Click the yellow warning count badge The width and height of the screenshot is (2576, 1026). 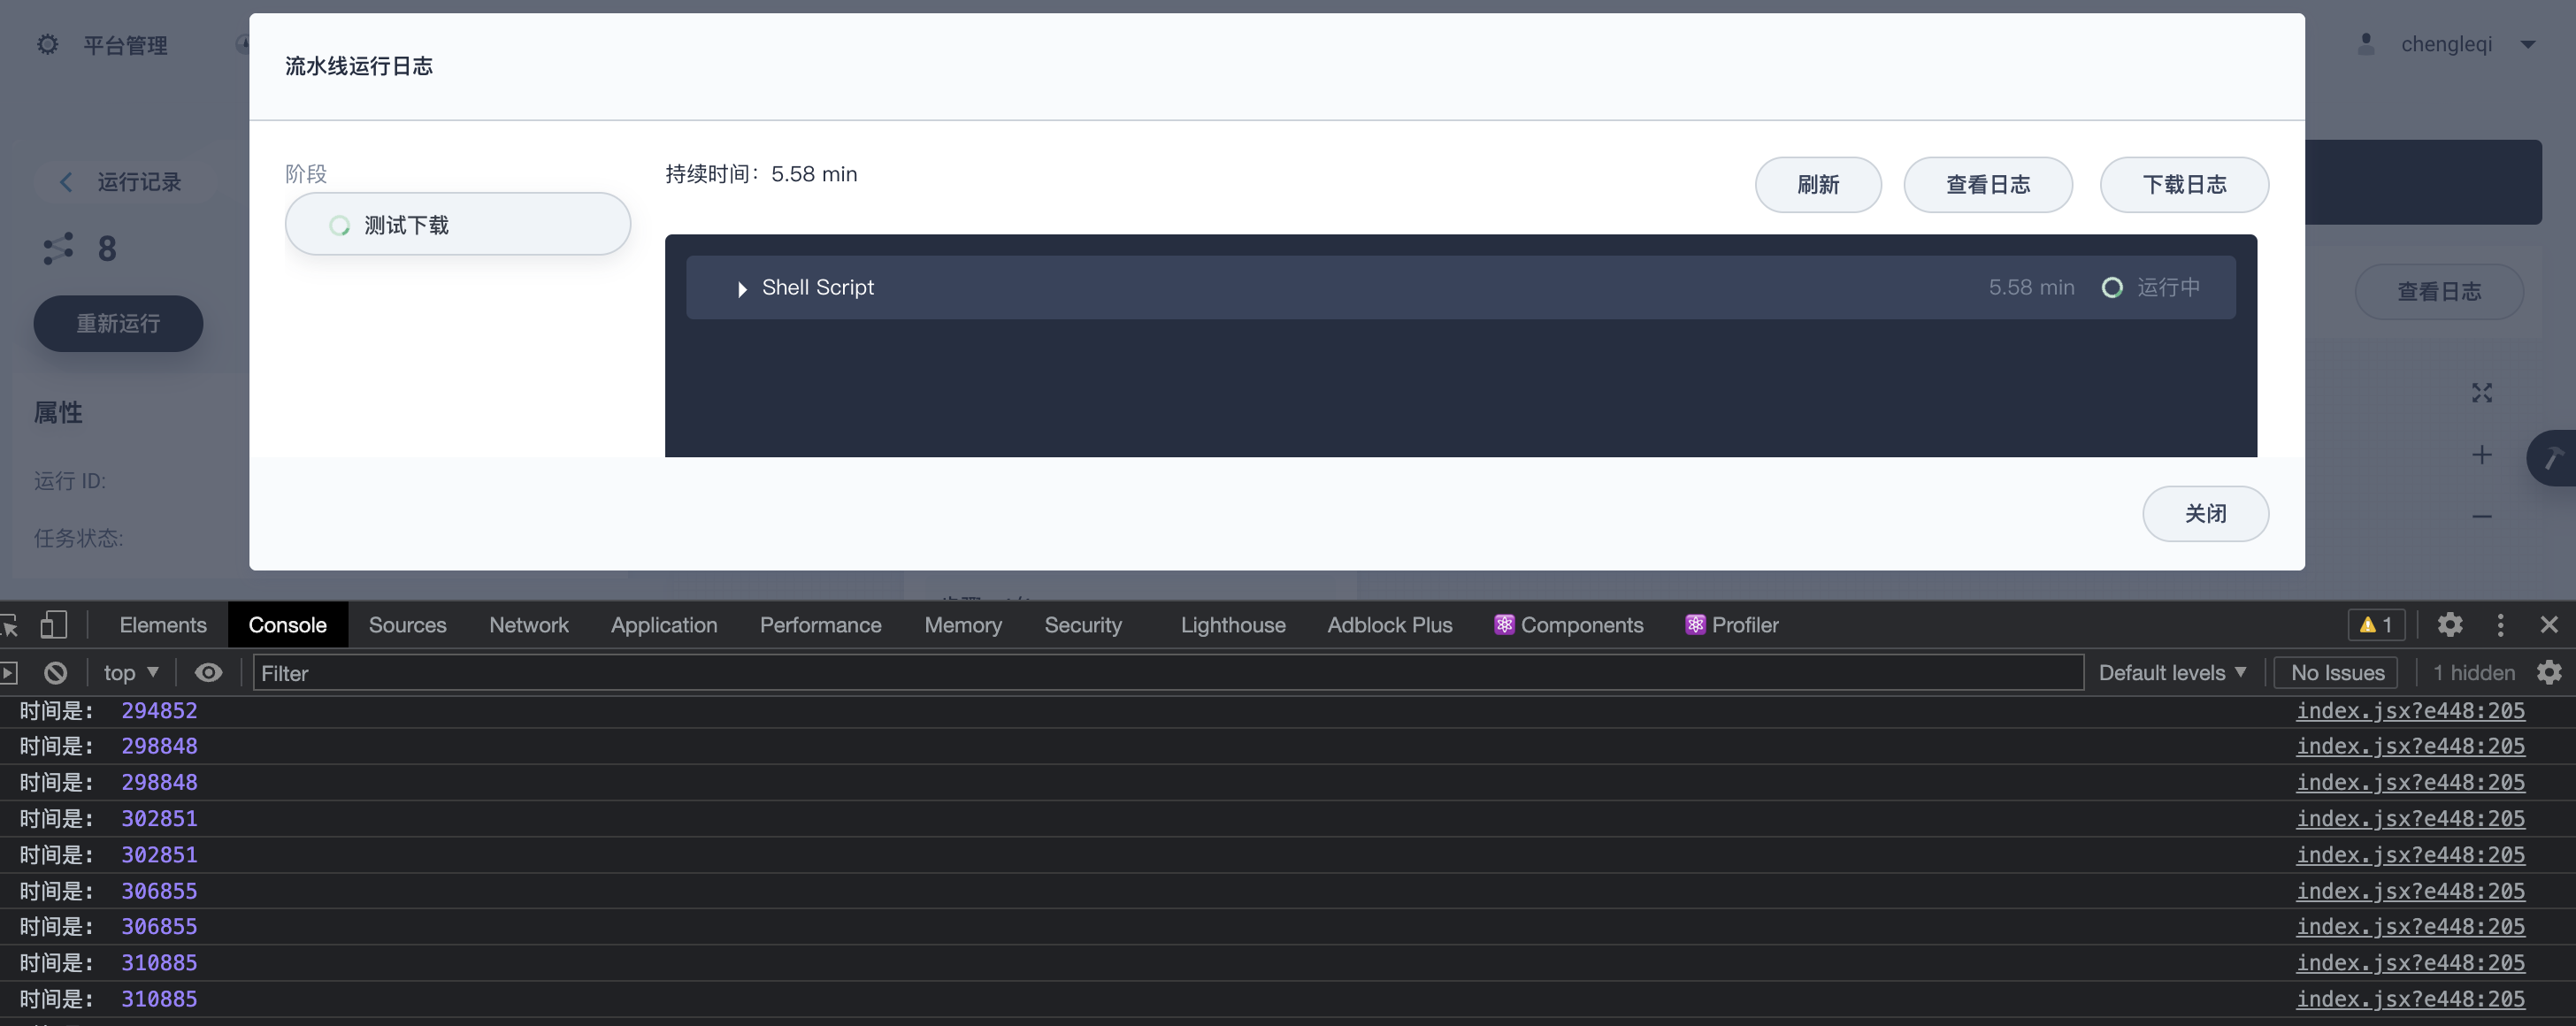point(2376,625)
